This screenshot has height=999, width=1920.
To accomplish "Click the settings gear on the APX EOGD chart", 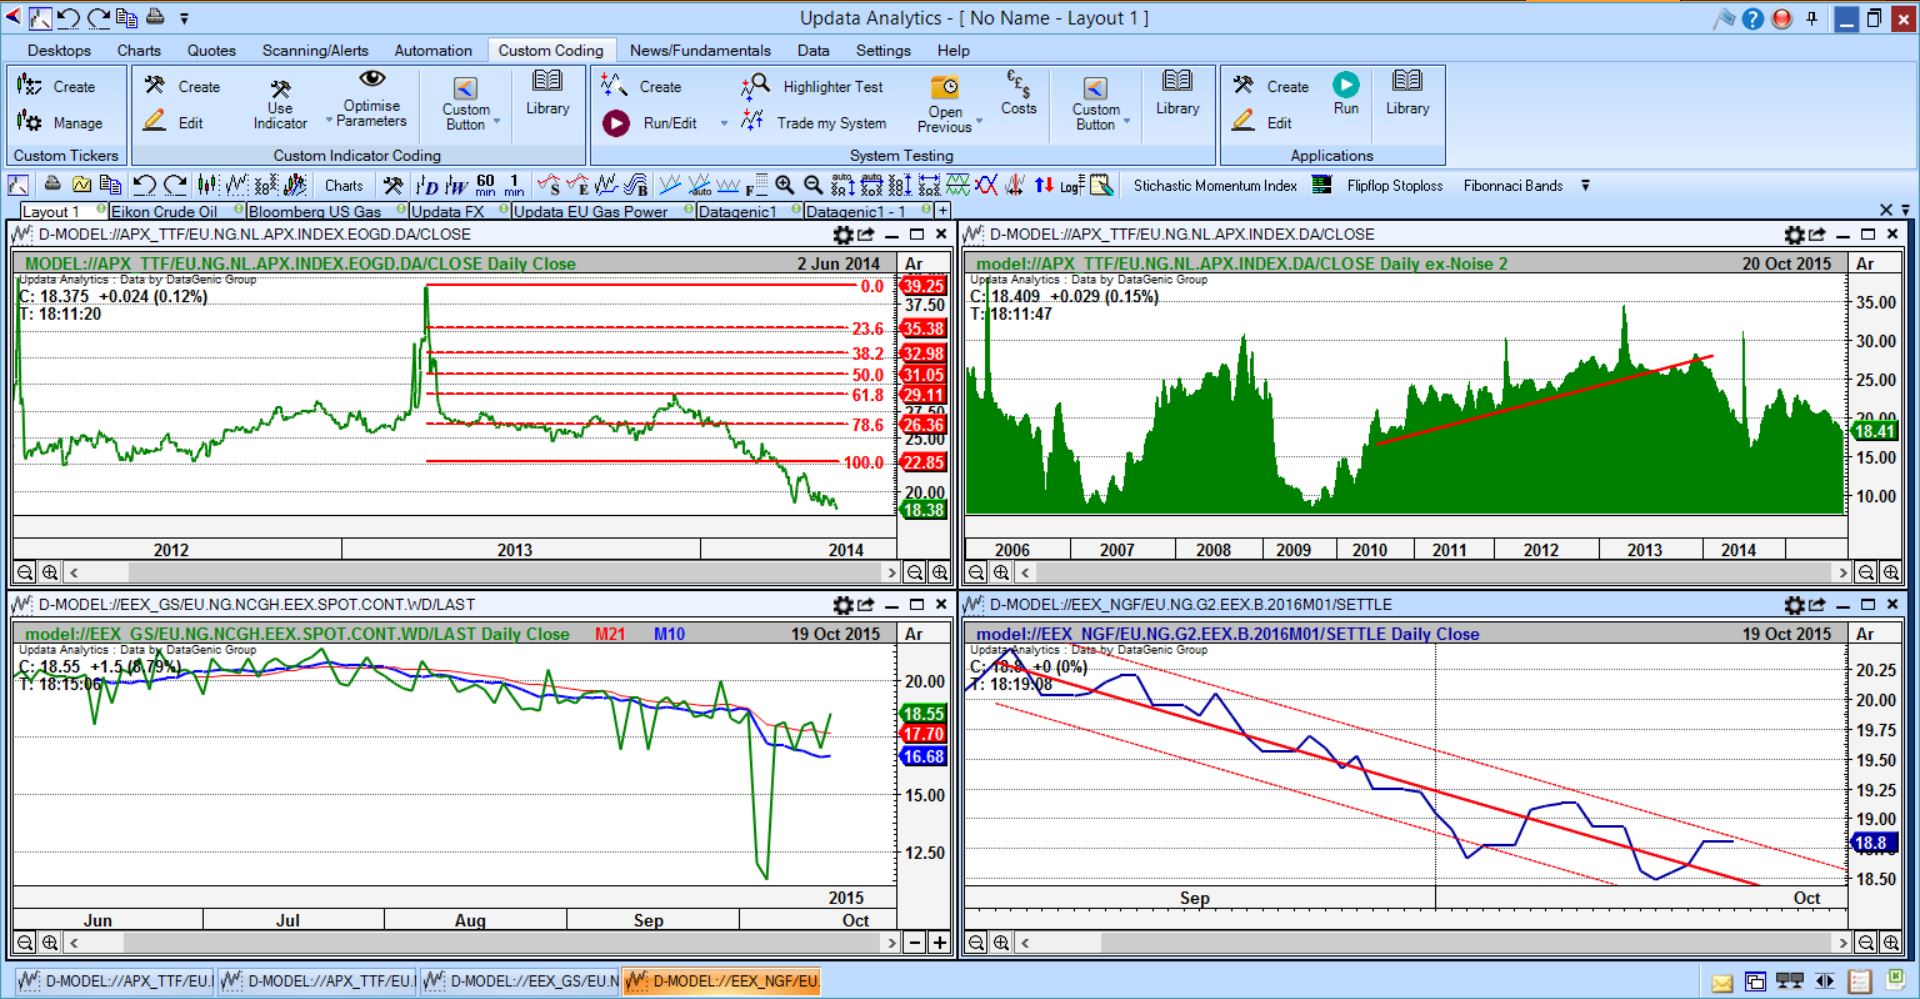I will pos(843,234).
